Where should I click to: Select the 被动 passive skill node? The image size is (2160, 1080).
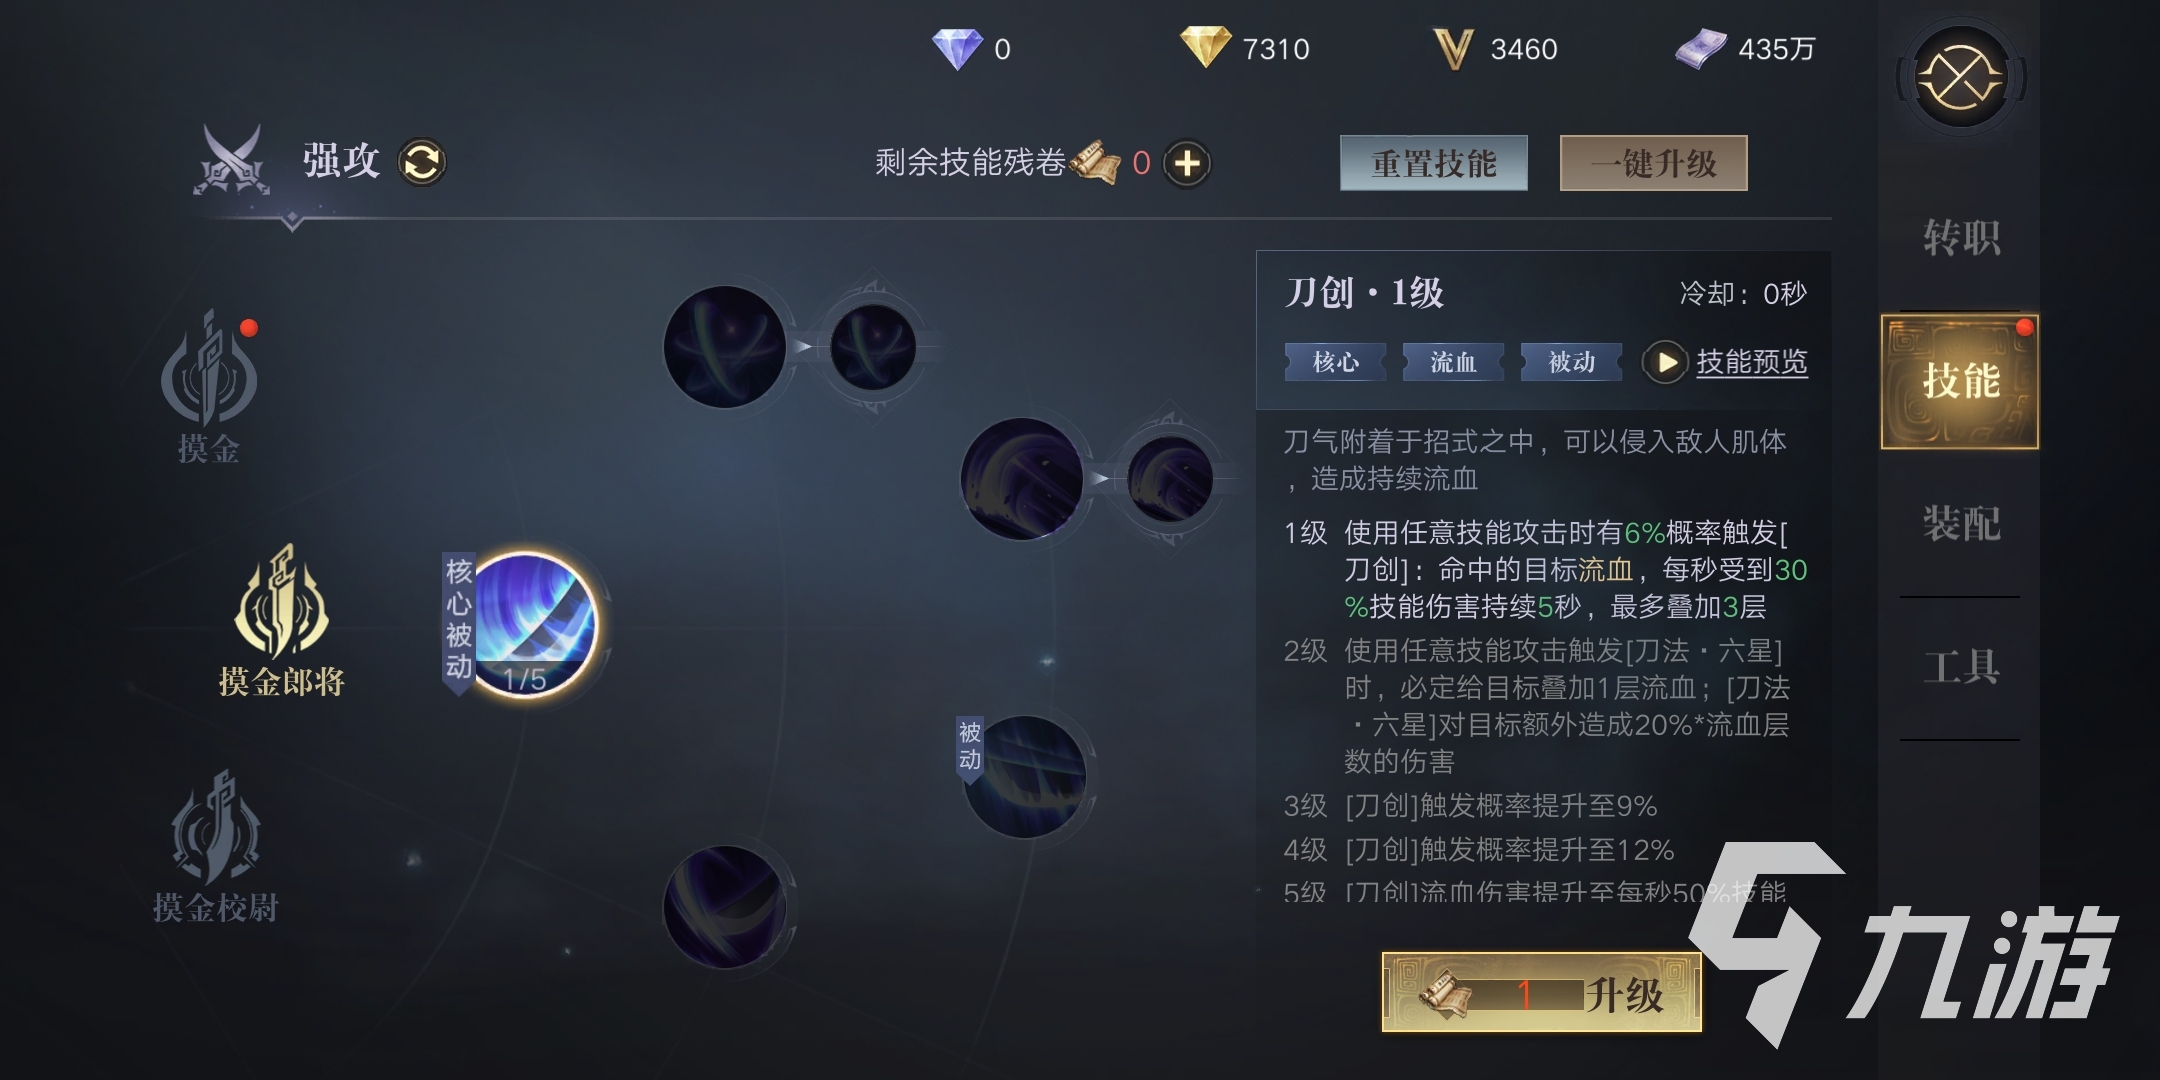coord(1024,777)
